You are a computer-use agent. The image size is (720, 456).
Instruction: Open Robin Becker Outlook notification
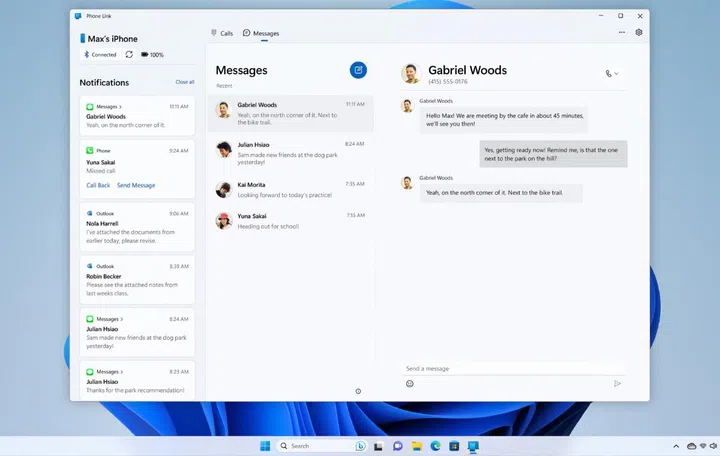137,280
